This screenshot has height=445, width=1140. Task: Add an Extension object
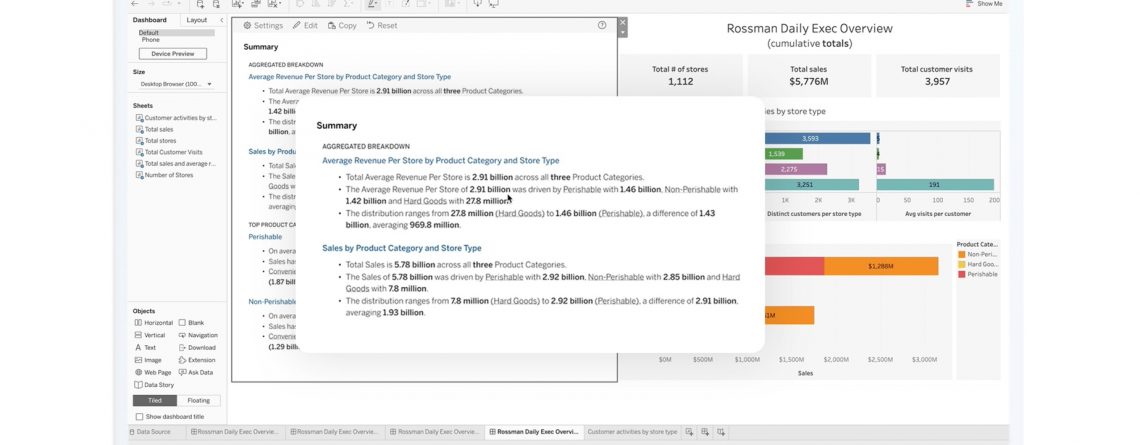point(197,360)
